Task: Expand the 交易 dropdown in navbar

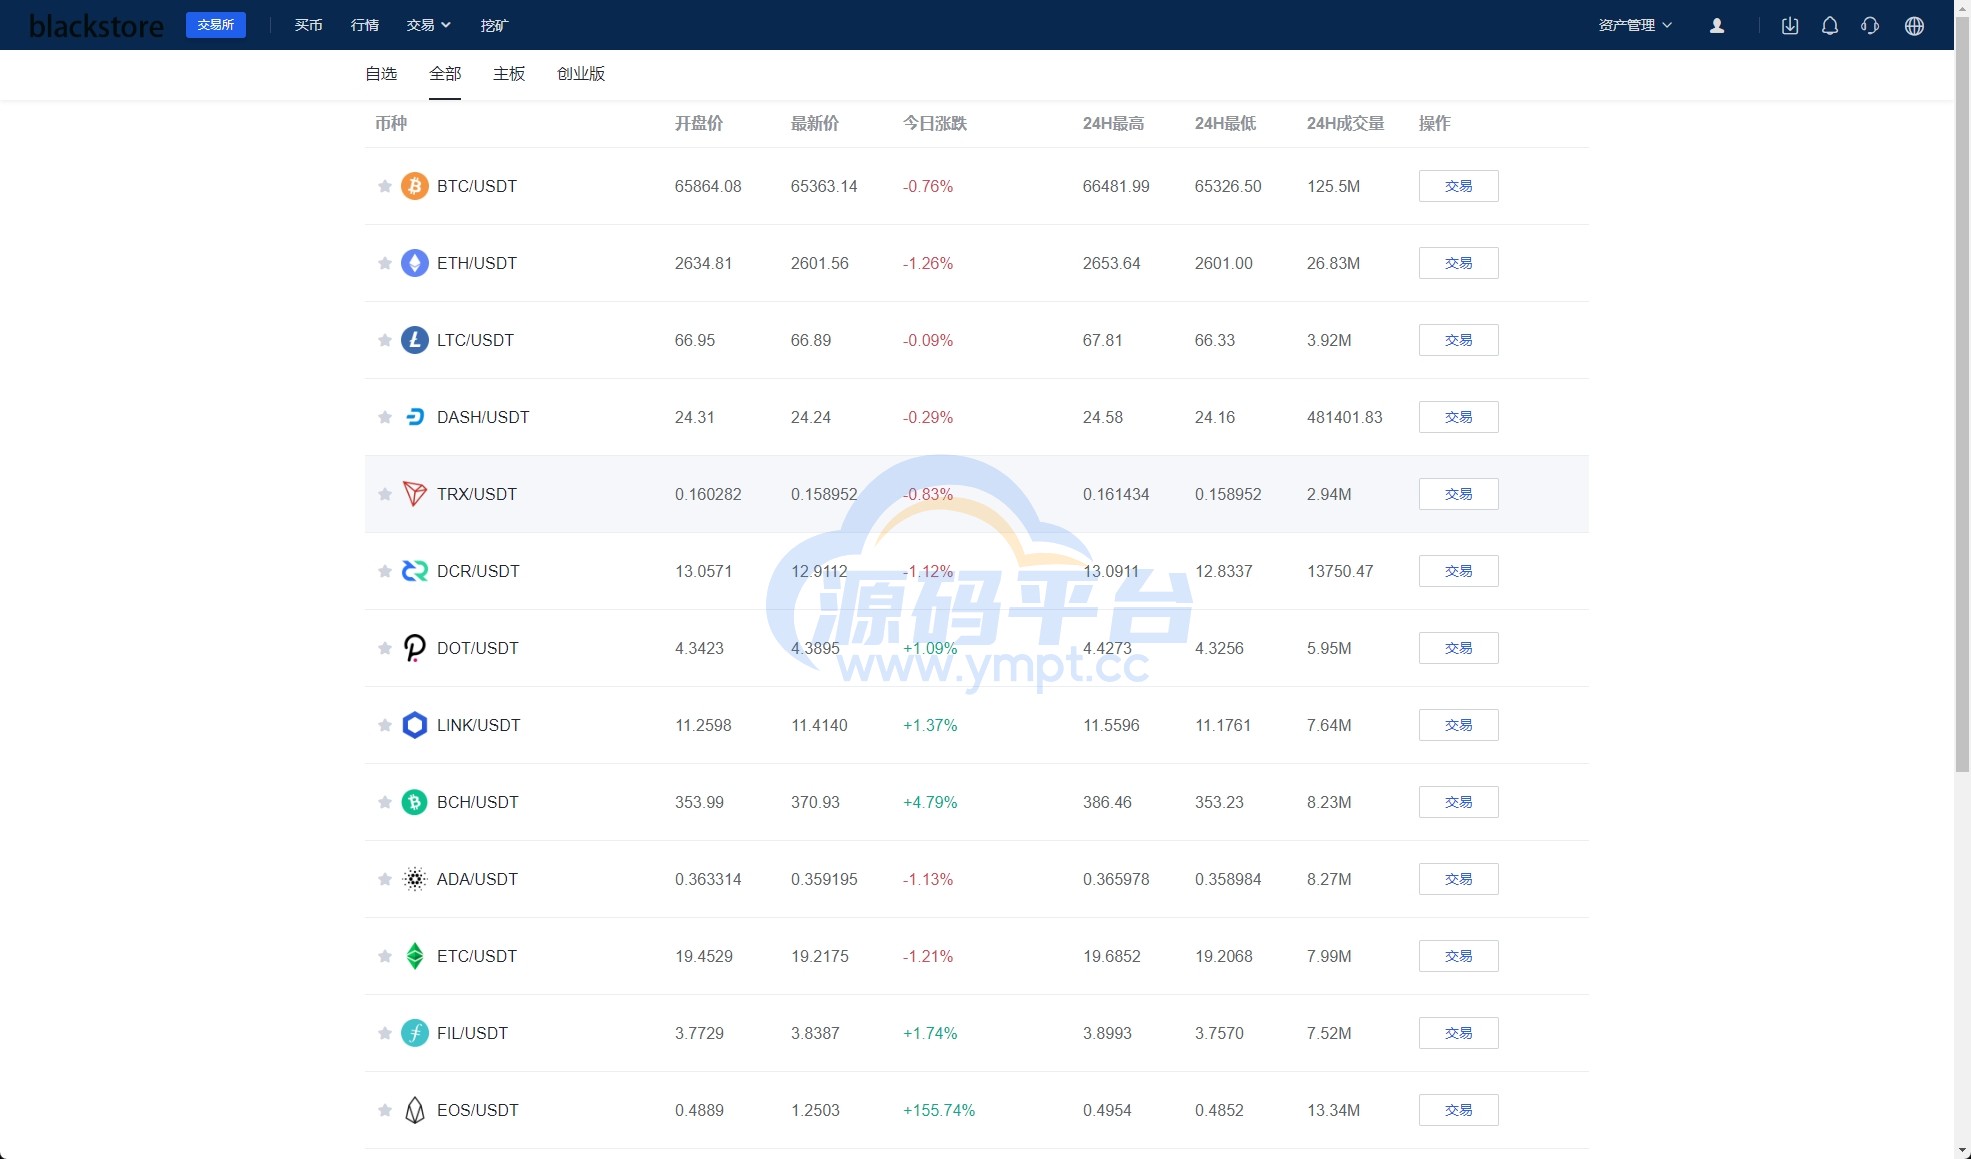Action: [x=428, y=25]
